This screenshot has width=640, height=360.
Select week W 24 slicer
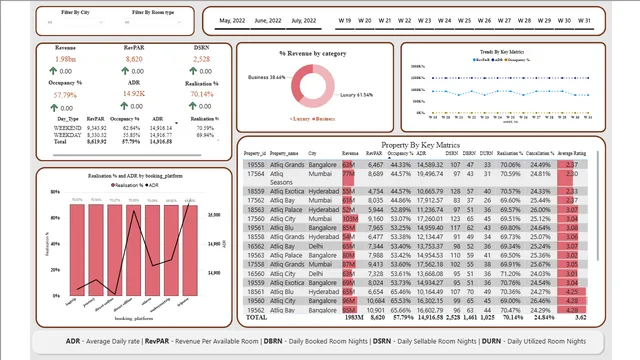(444, 21)
